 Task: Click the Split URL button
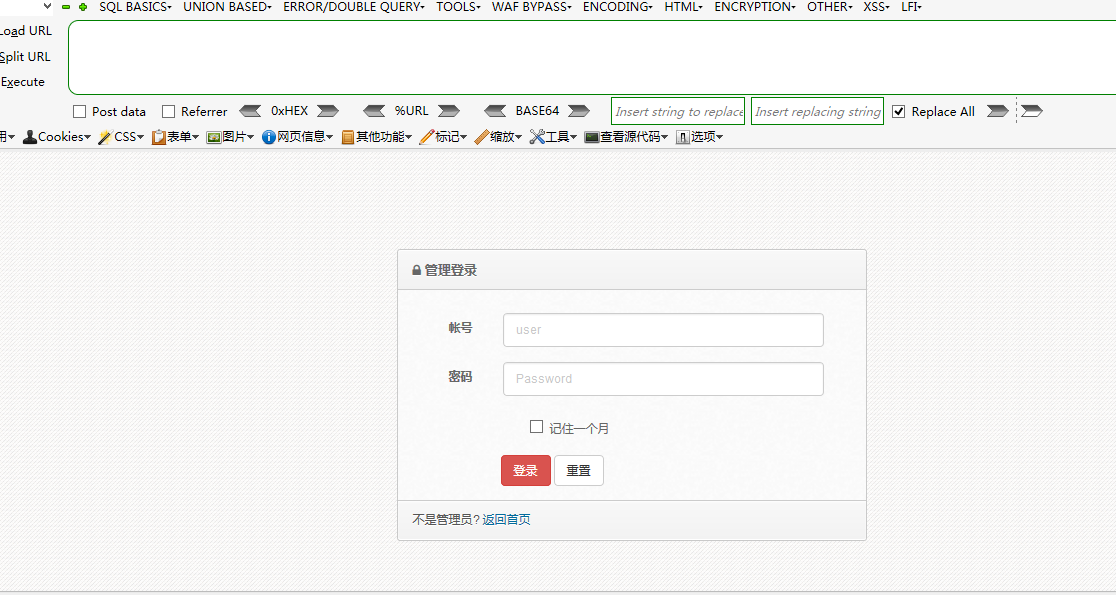click(x=26, y=57)
